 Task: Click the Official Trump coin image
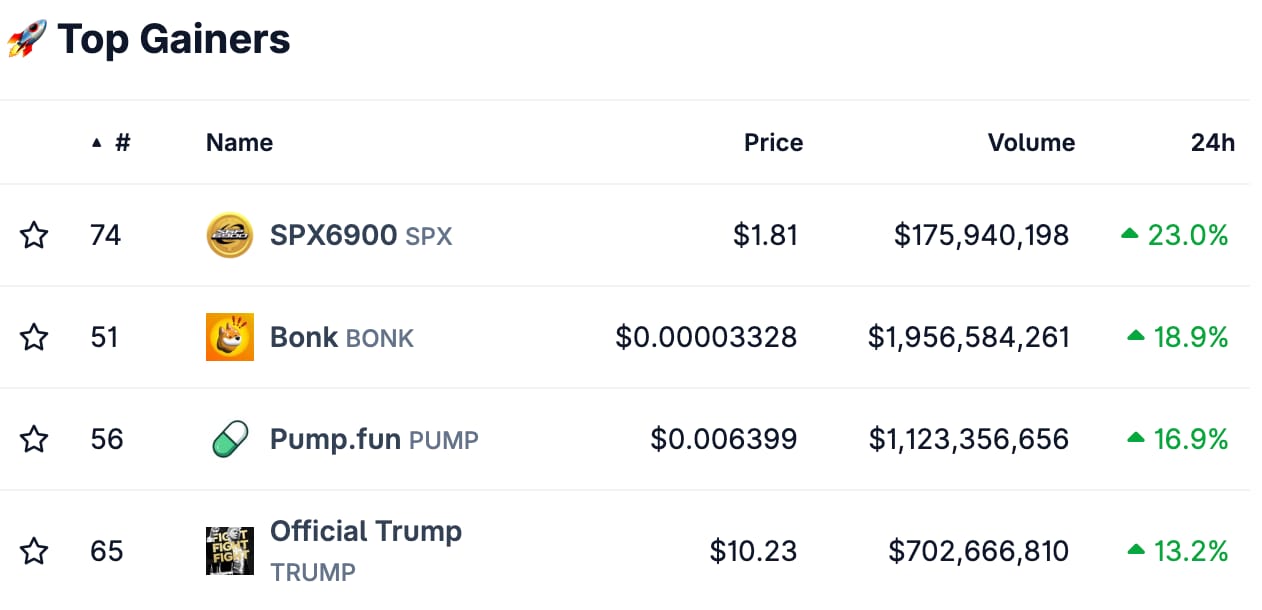point(229,551)
